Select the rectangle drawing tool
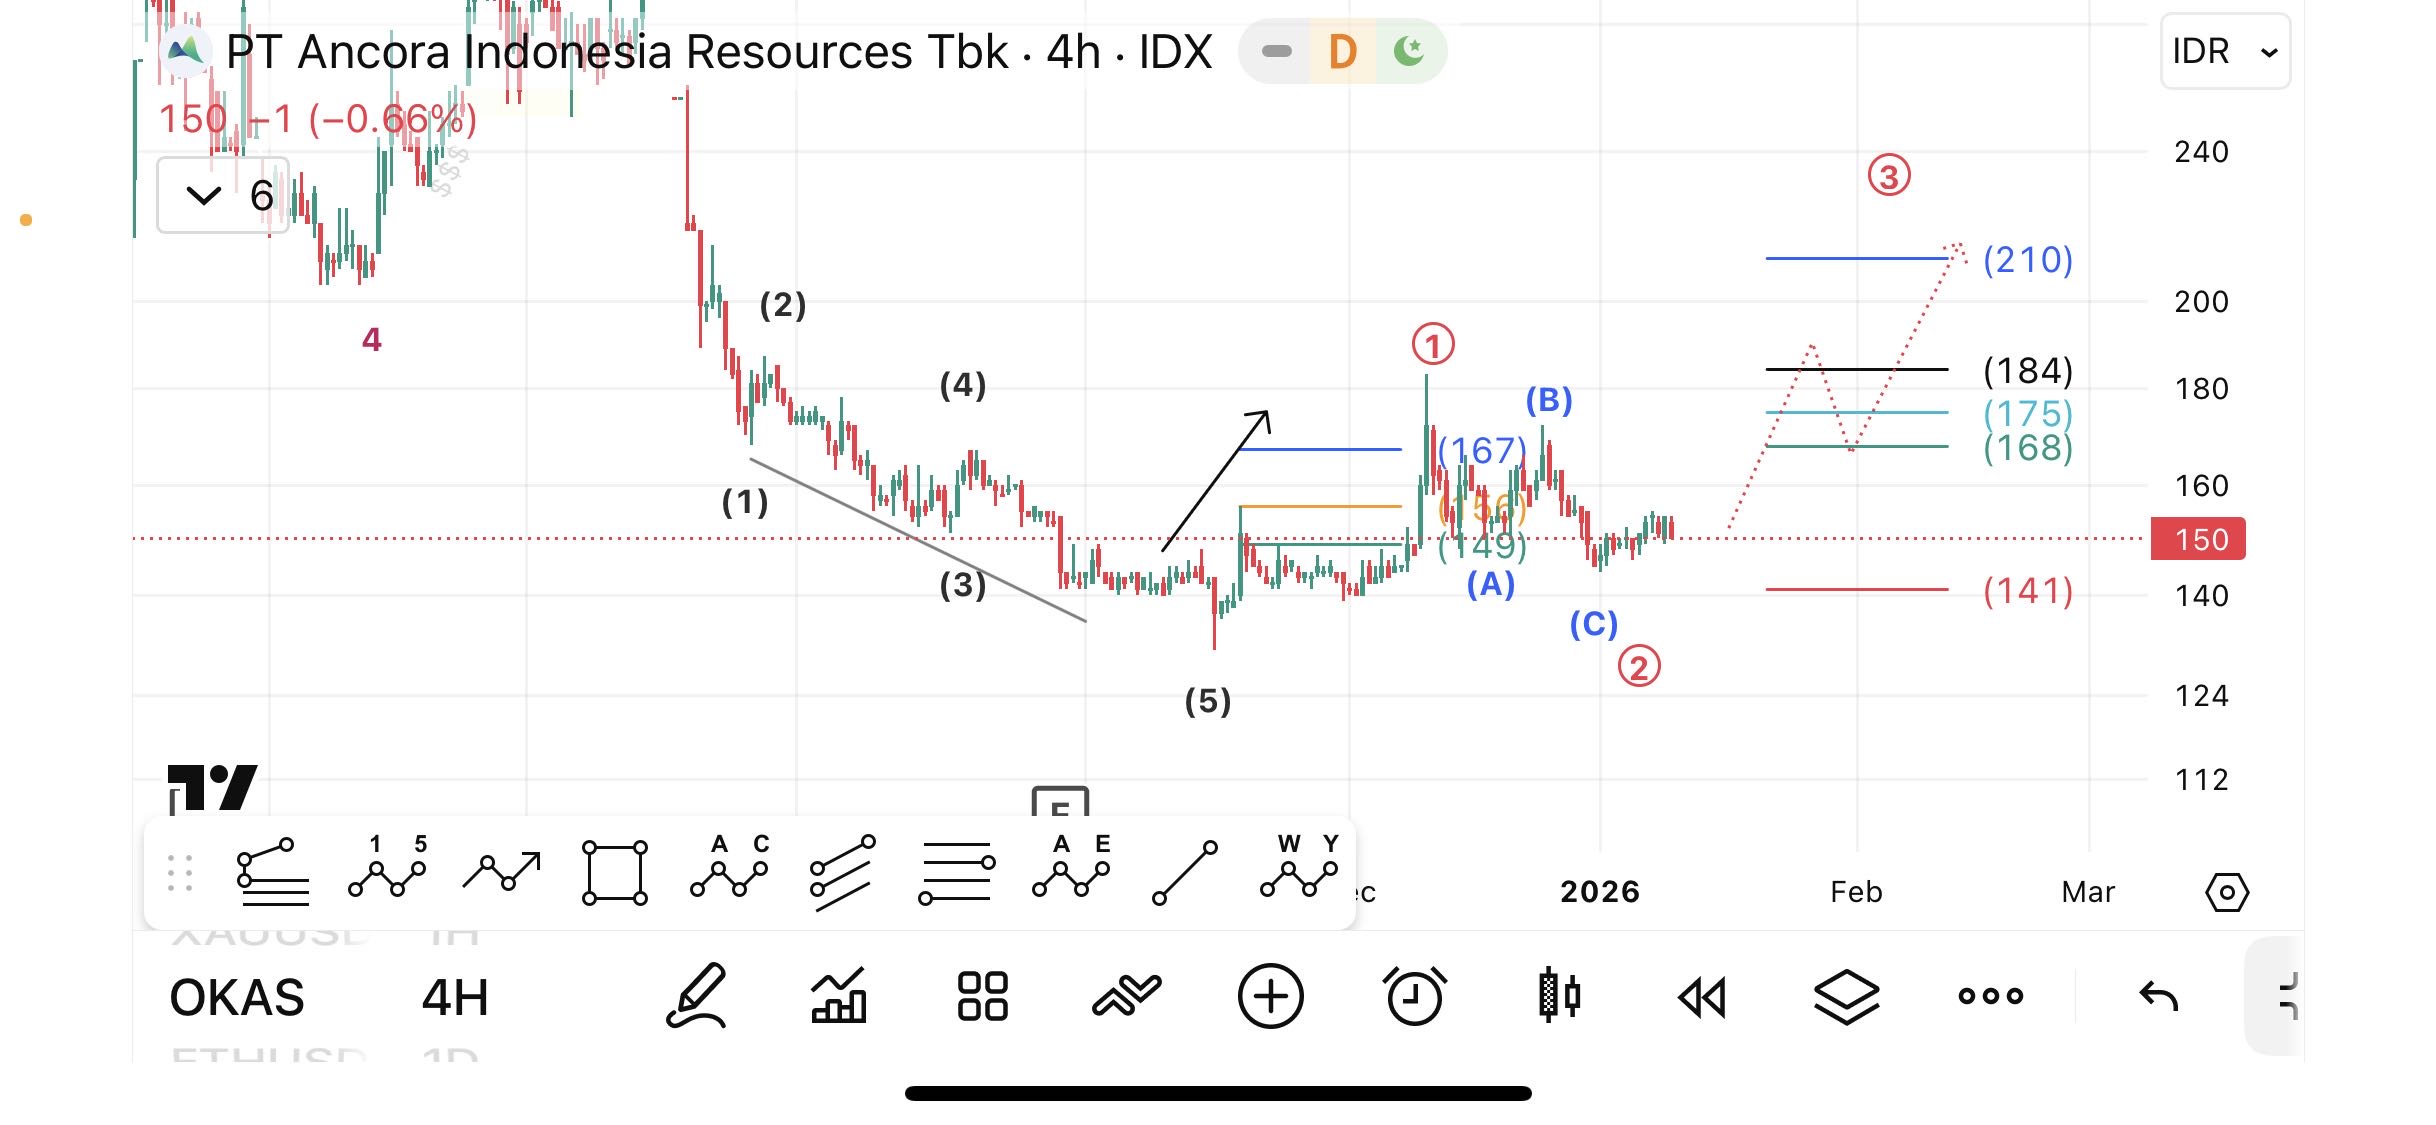 614,873
